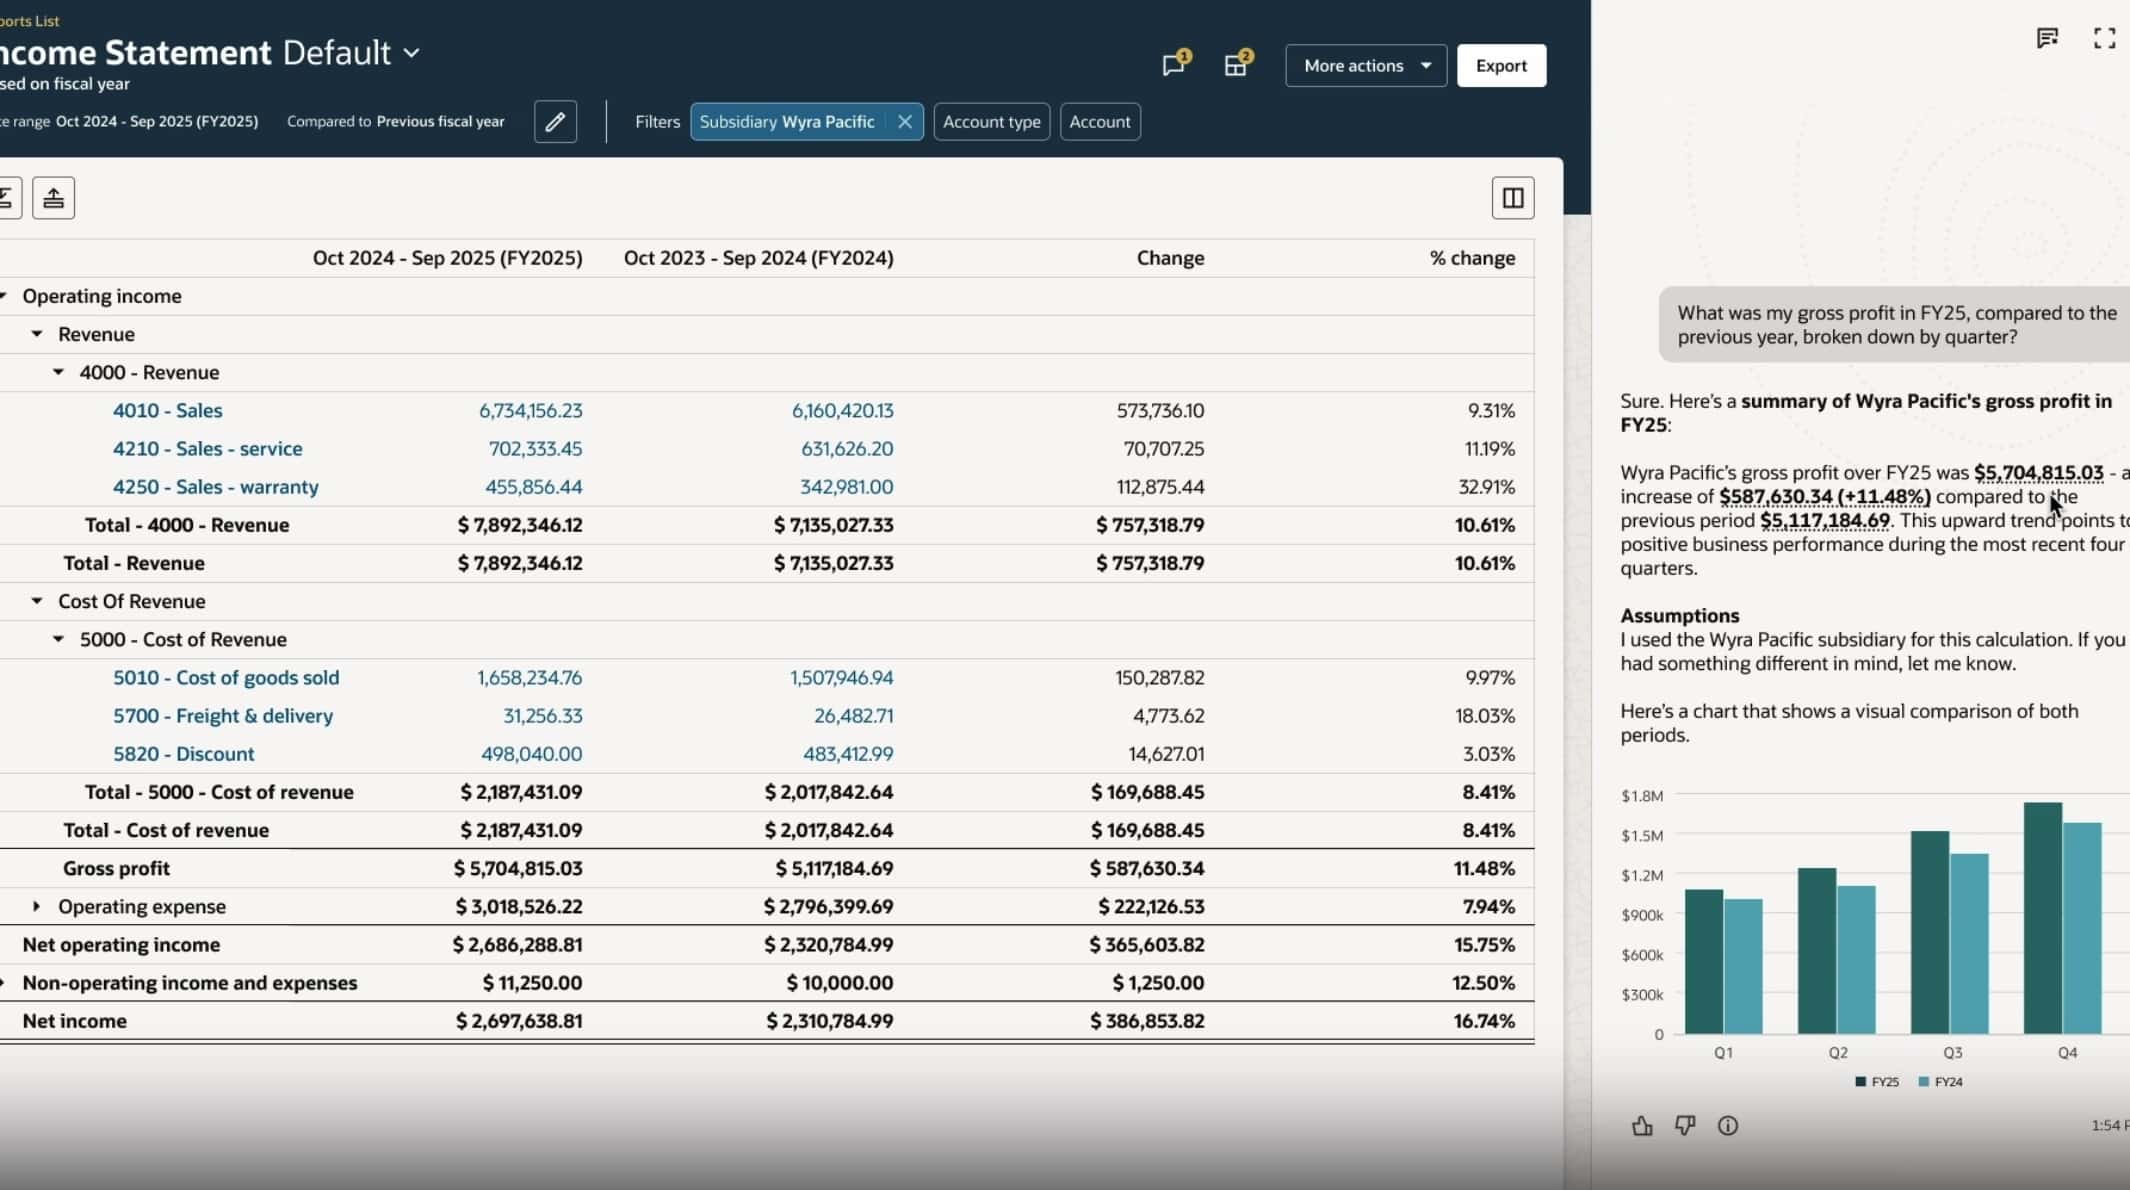Click the pencil edit range icon
Screen dimensions: 2130x1190
coord(555,122)
